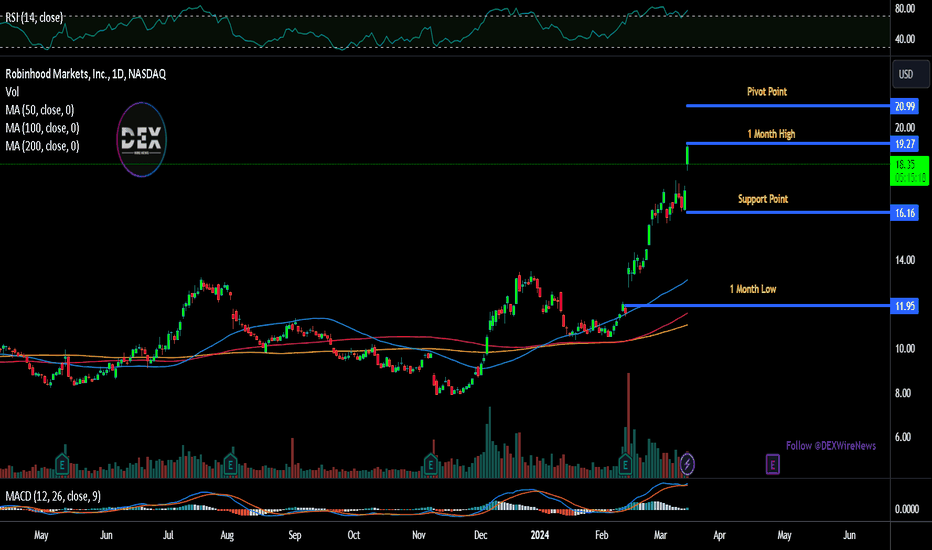Open the USD currency selector
Screen dimensions: 932x550
click(x=911, y=74)
